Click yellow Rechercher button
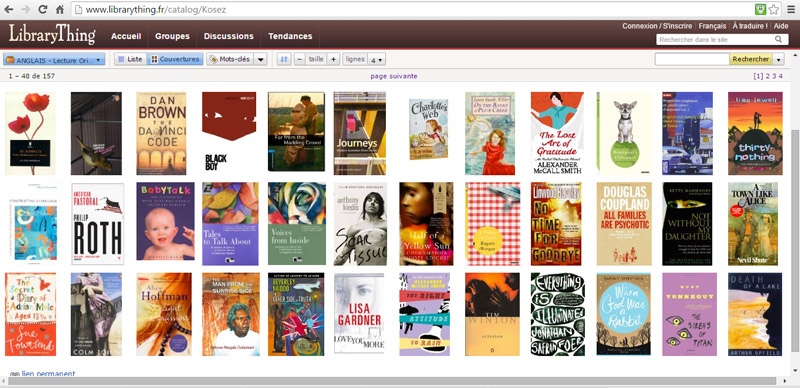 click(x=751, y=59)
